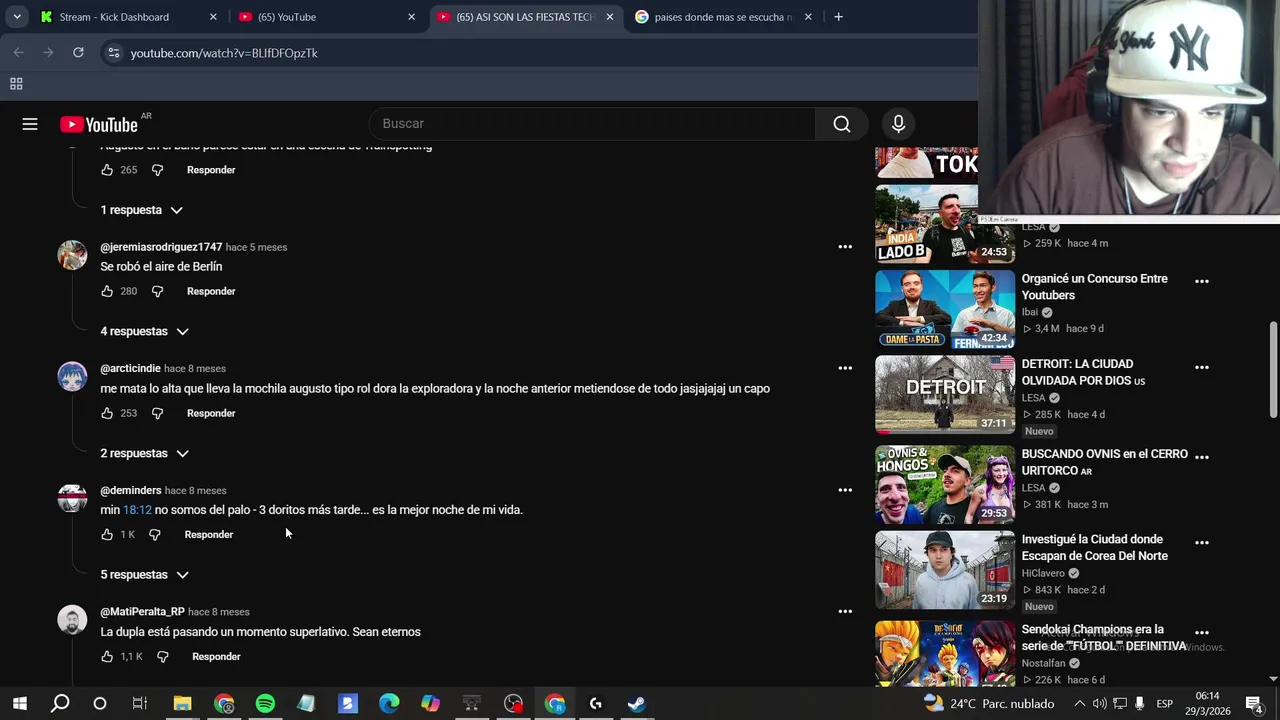Reload the current page
The width and height of the screenshot is (1280, 720).
[x=78, y=53]
